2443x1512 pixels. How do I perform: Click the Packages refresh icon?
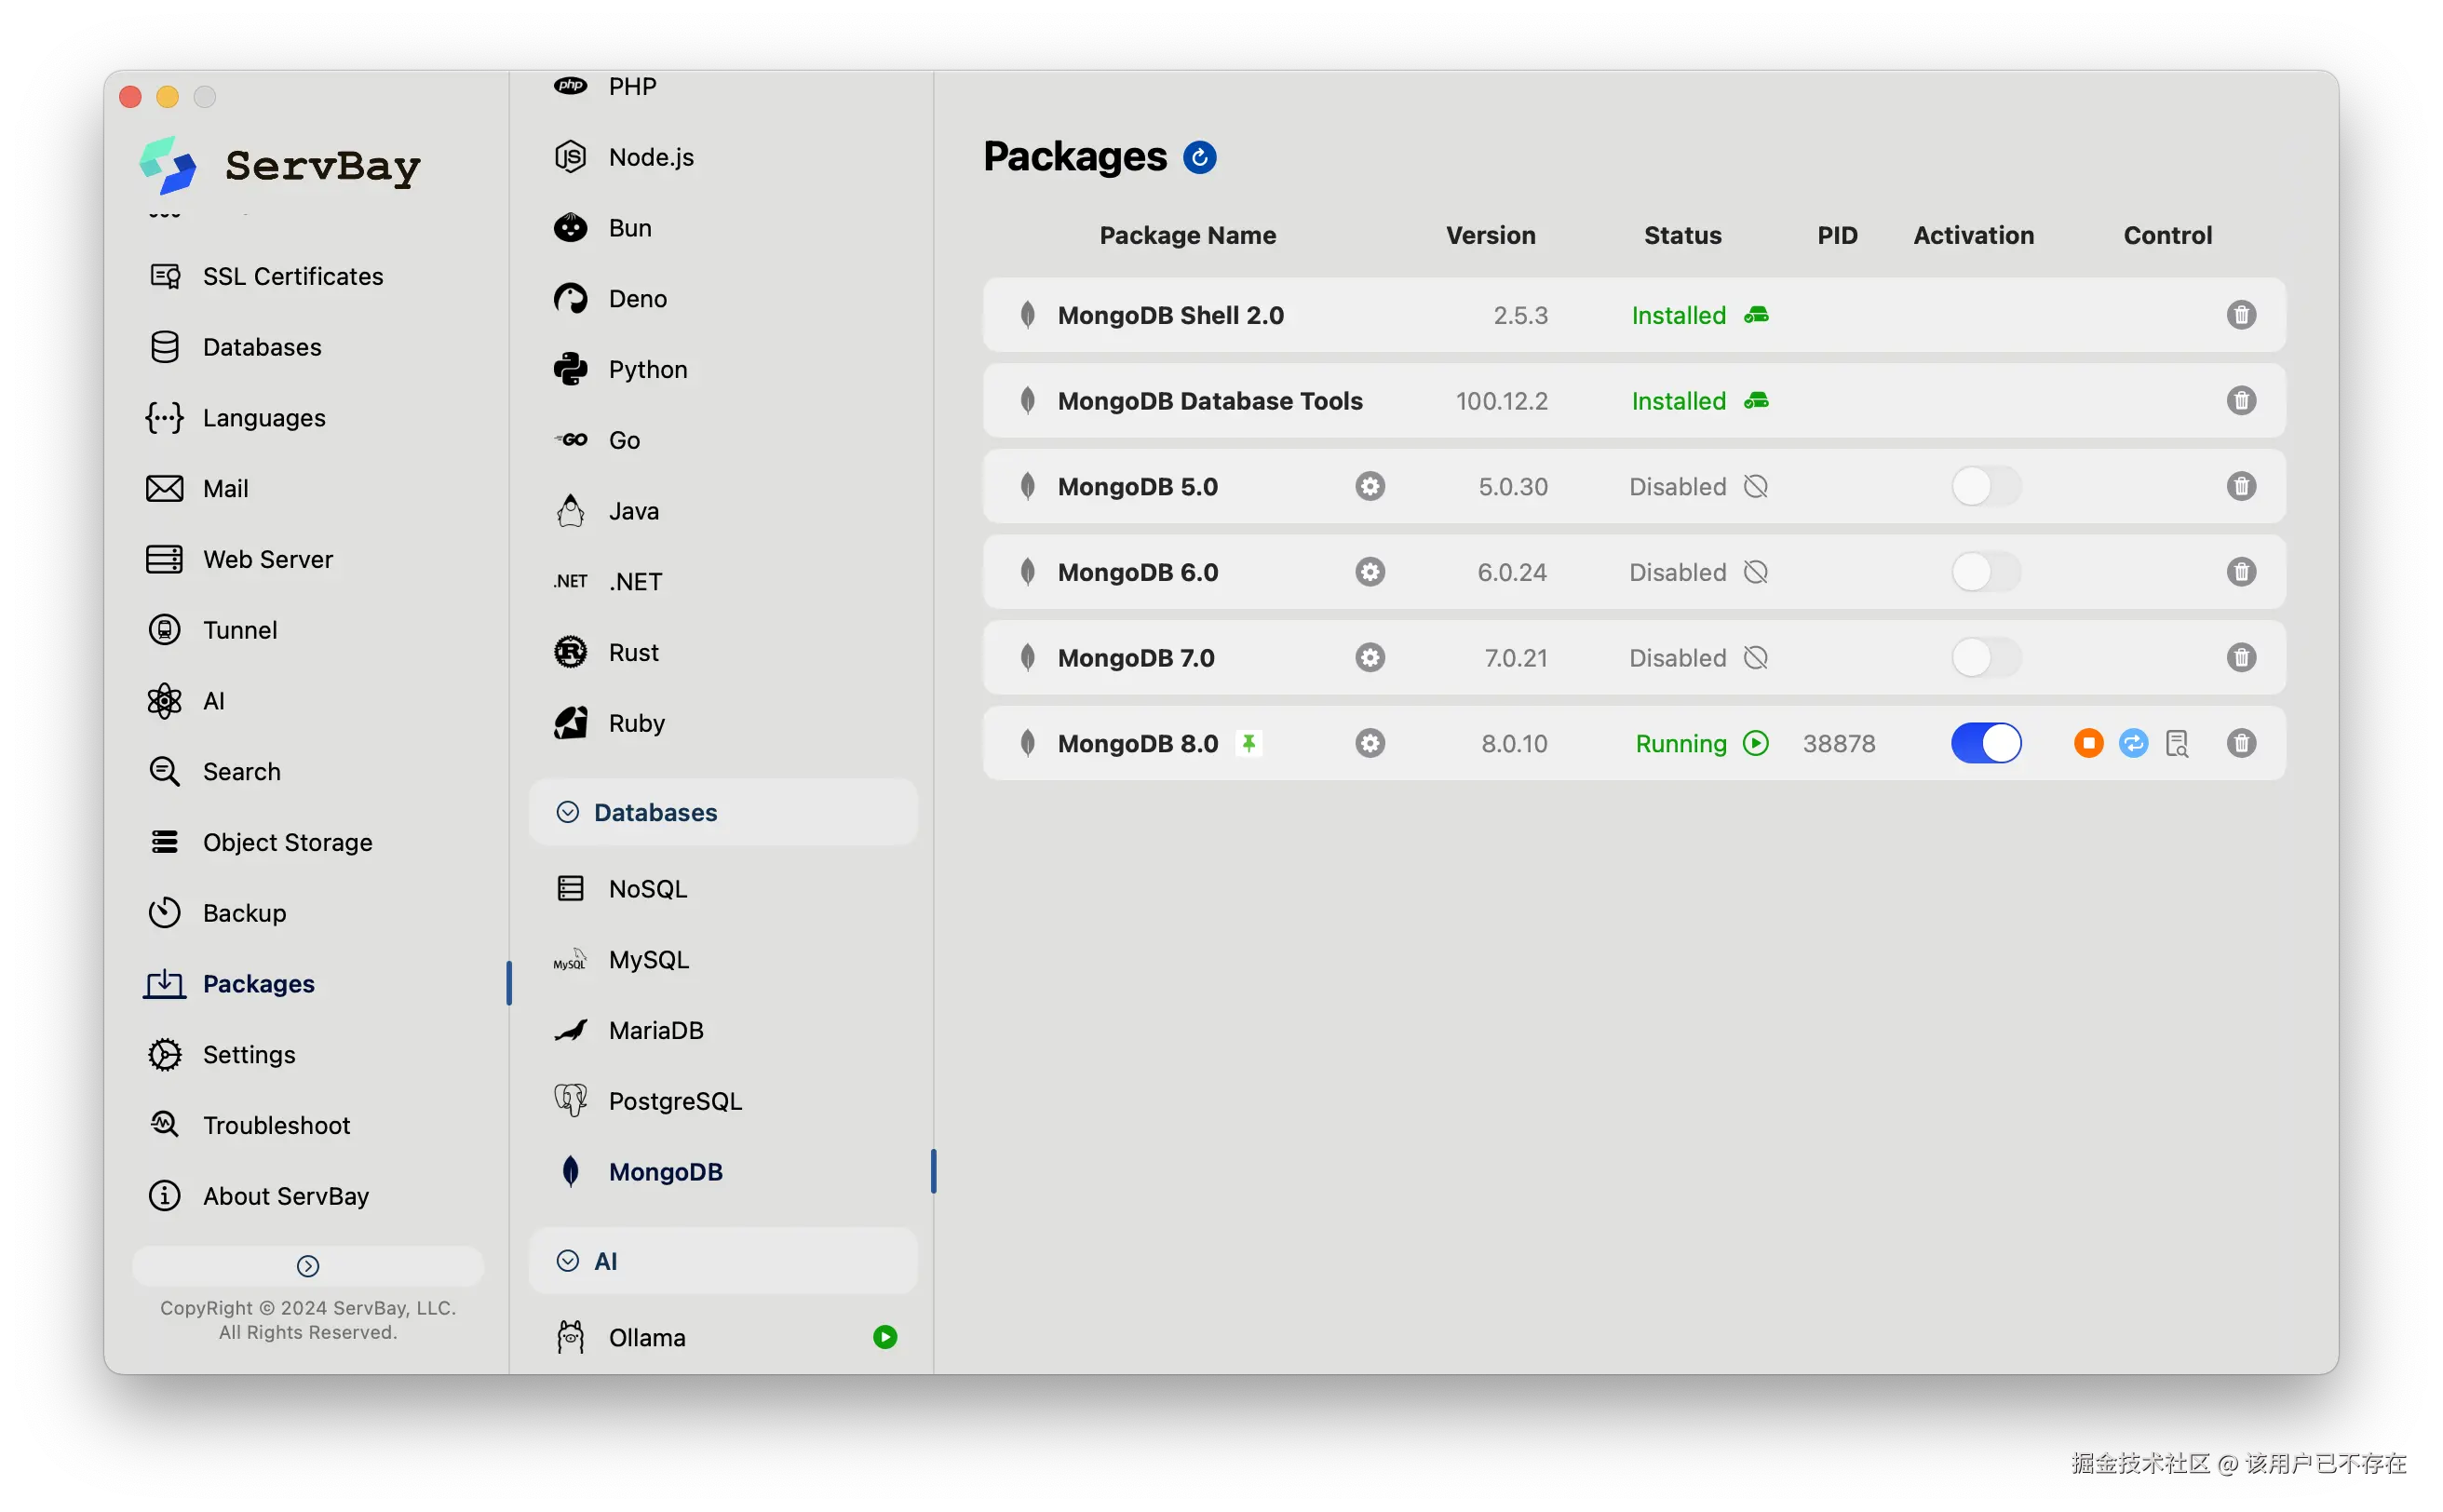point(1199,157)
